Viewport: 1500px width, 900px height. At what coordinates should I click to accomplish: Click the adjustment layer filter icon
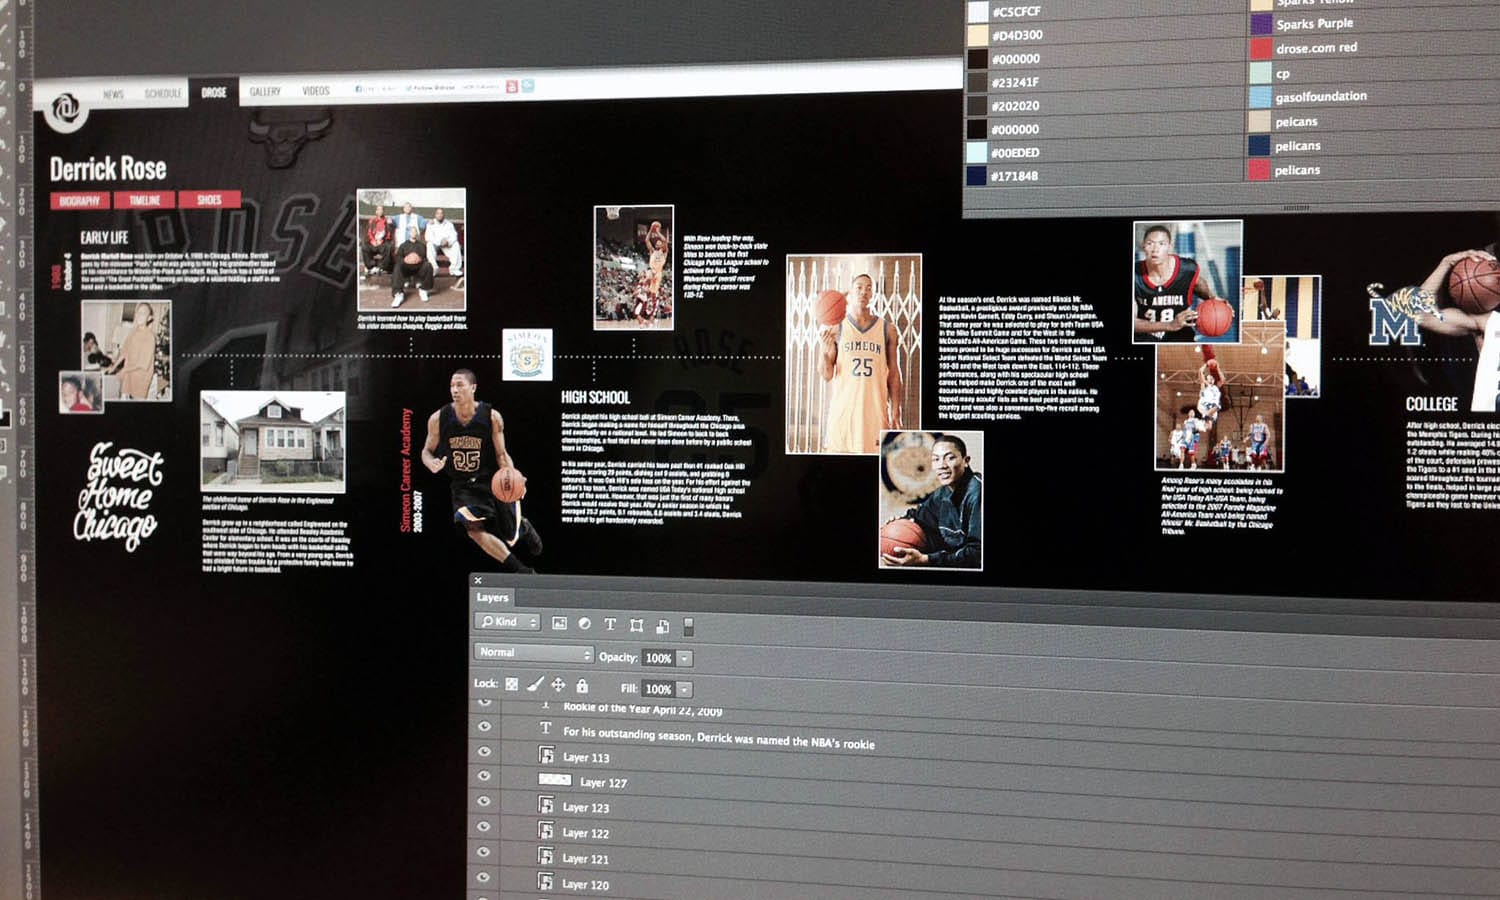pos(584,623)
